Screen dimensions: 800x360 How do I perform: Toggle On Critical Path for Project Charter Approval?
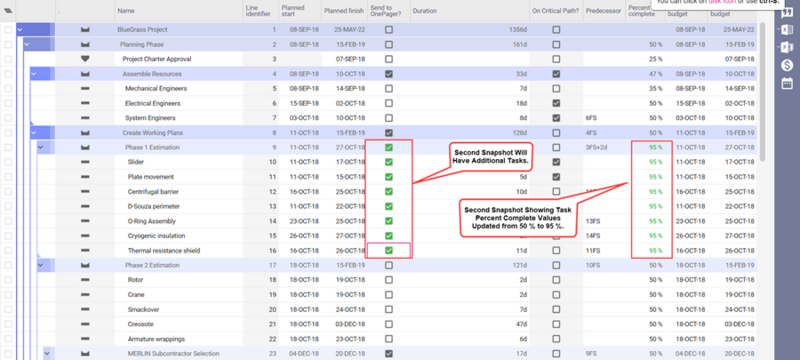click(x=556, y=59)
